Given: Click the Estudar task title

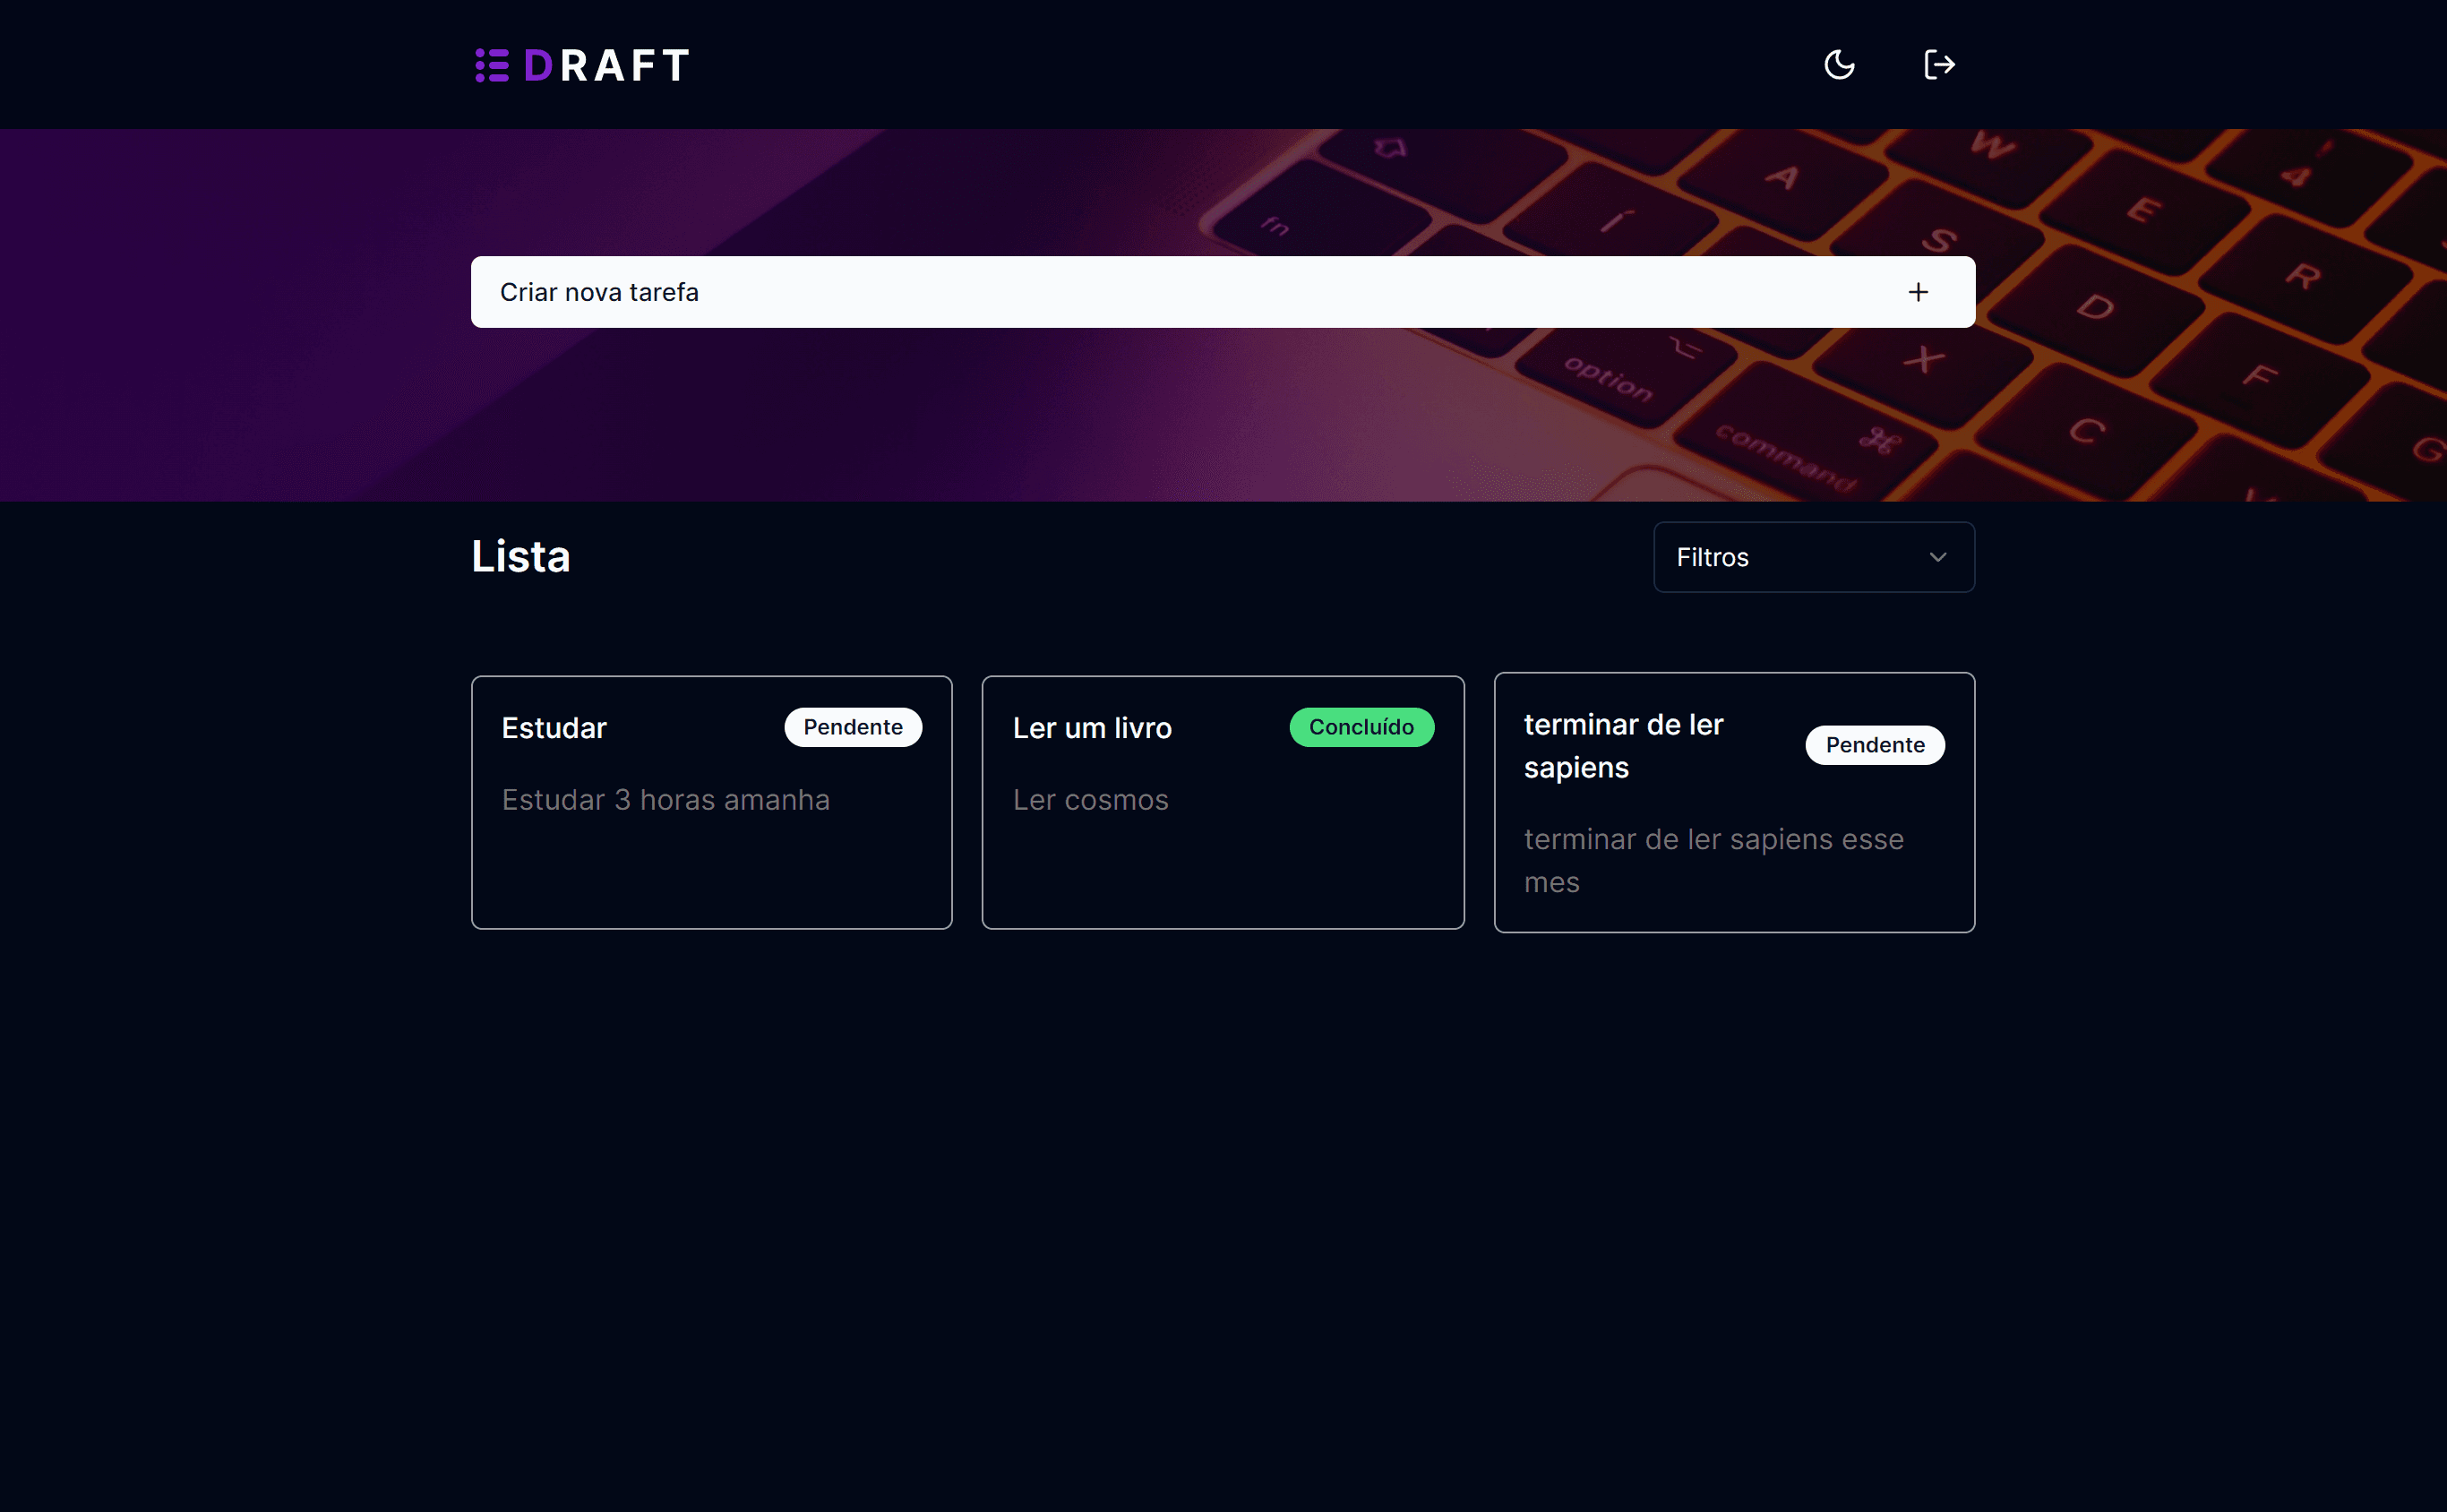Looking at the screenshot, I should tap(554, 727).
